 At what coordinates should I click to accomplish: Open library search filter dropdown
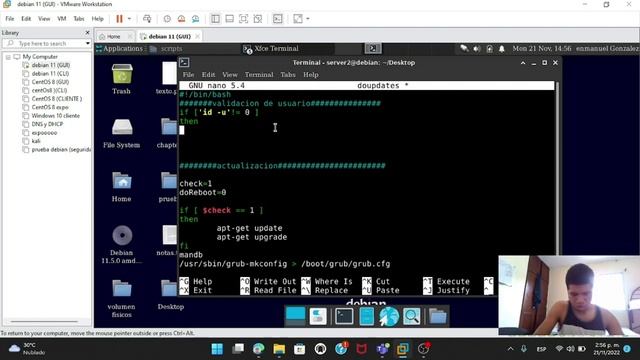87,43
